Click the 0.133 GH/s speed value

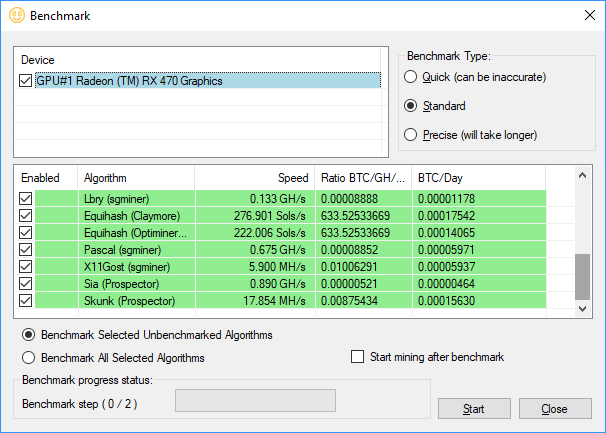coord(277,199)
